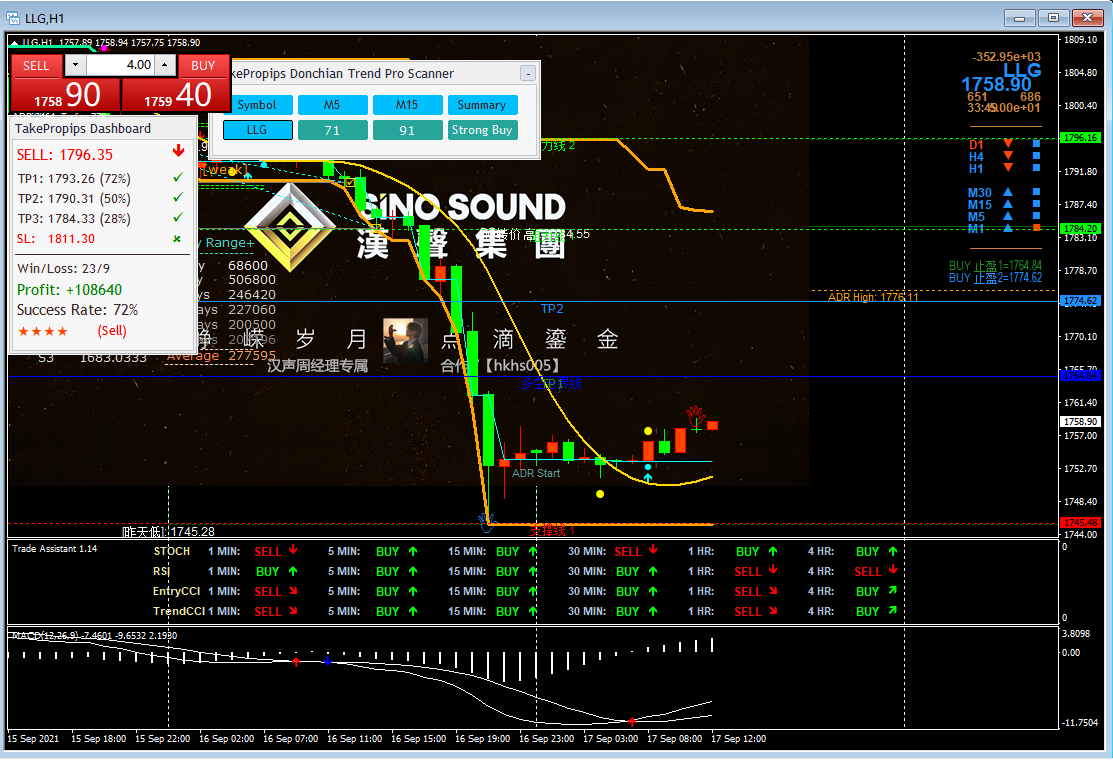
Task: Click the red BUY one-click trading button
Action: [202, 66]
